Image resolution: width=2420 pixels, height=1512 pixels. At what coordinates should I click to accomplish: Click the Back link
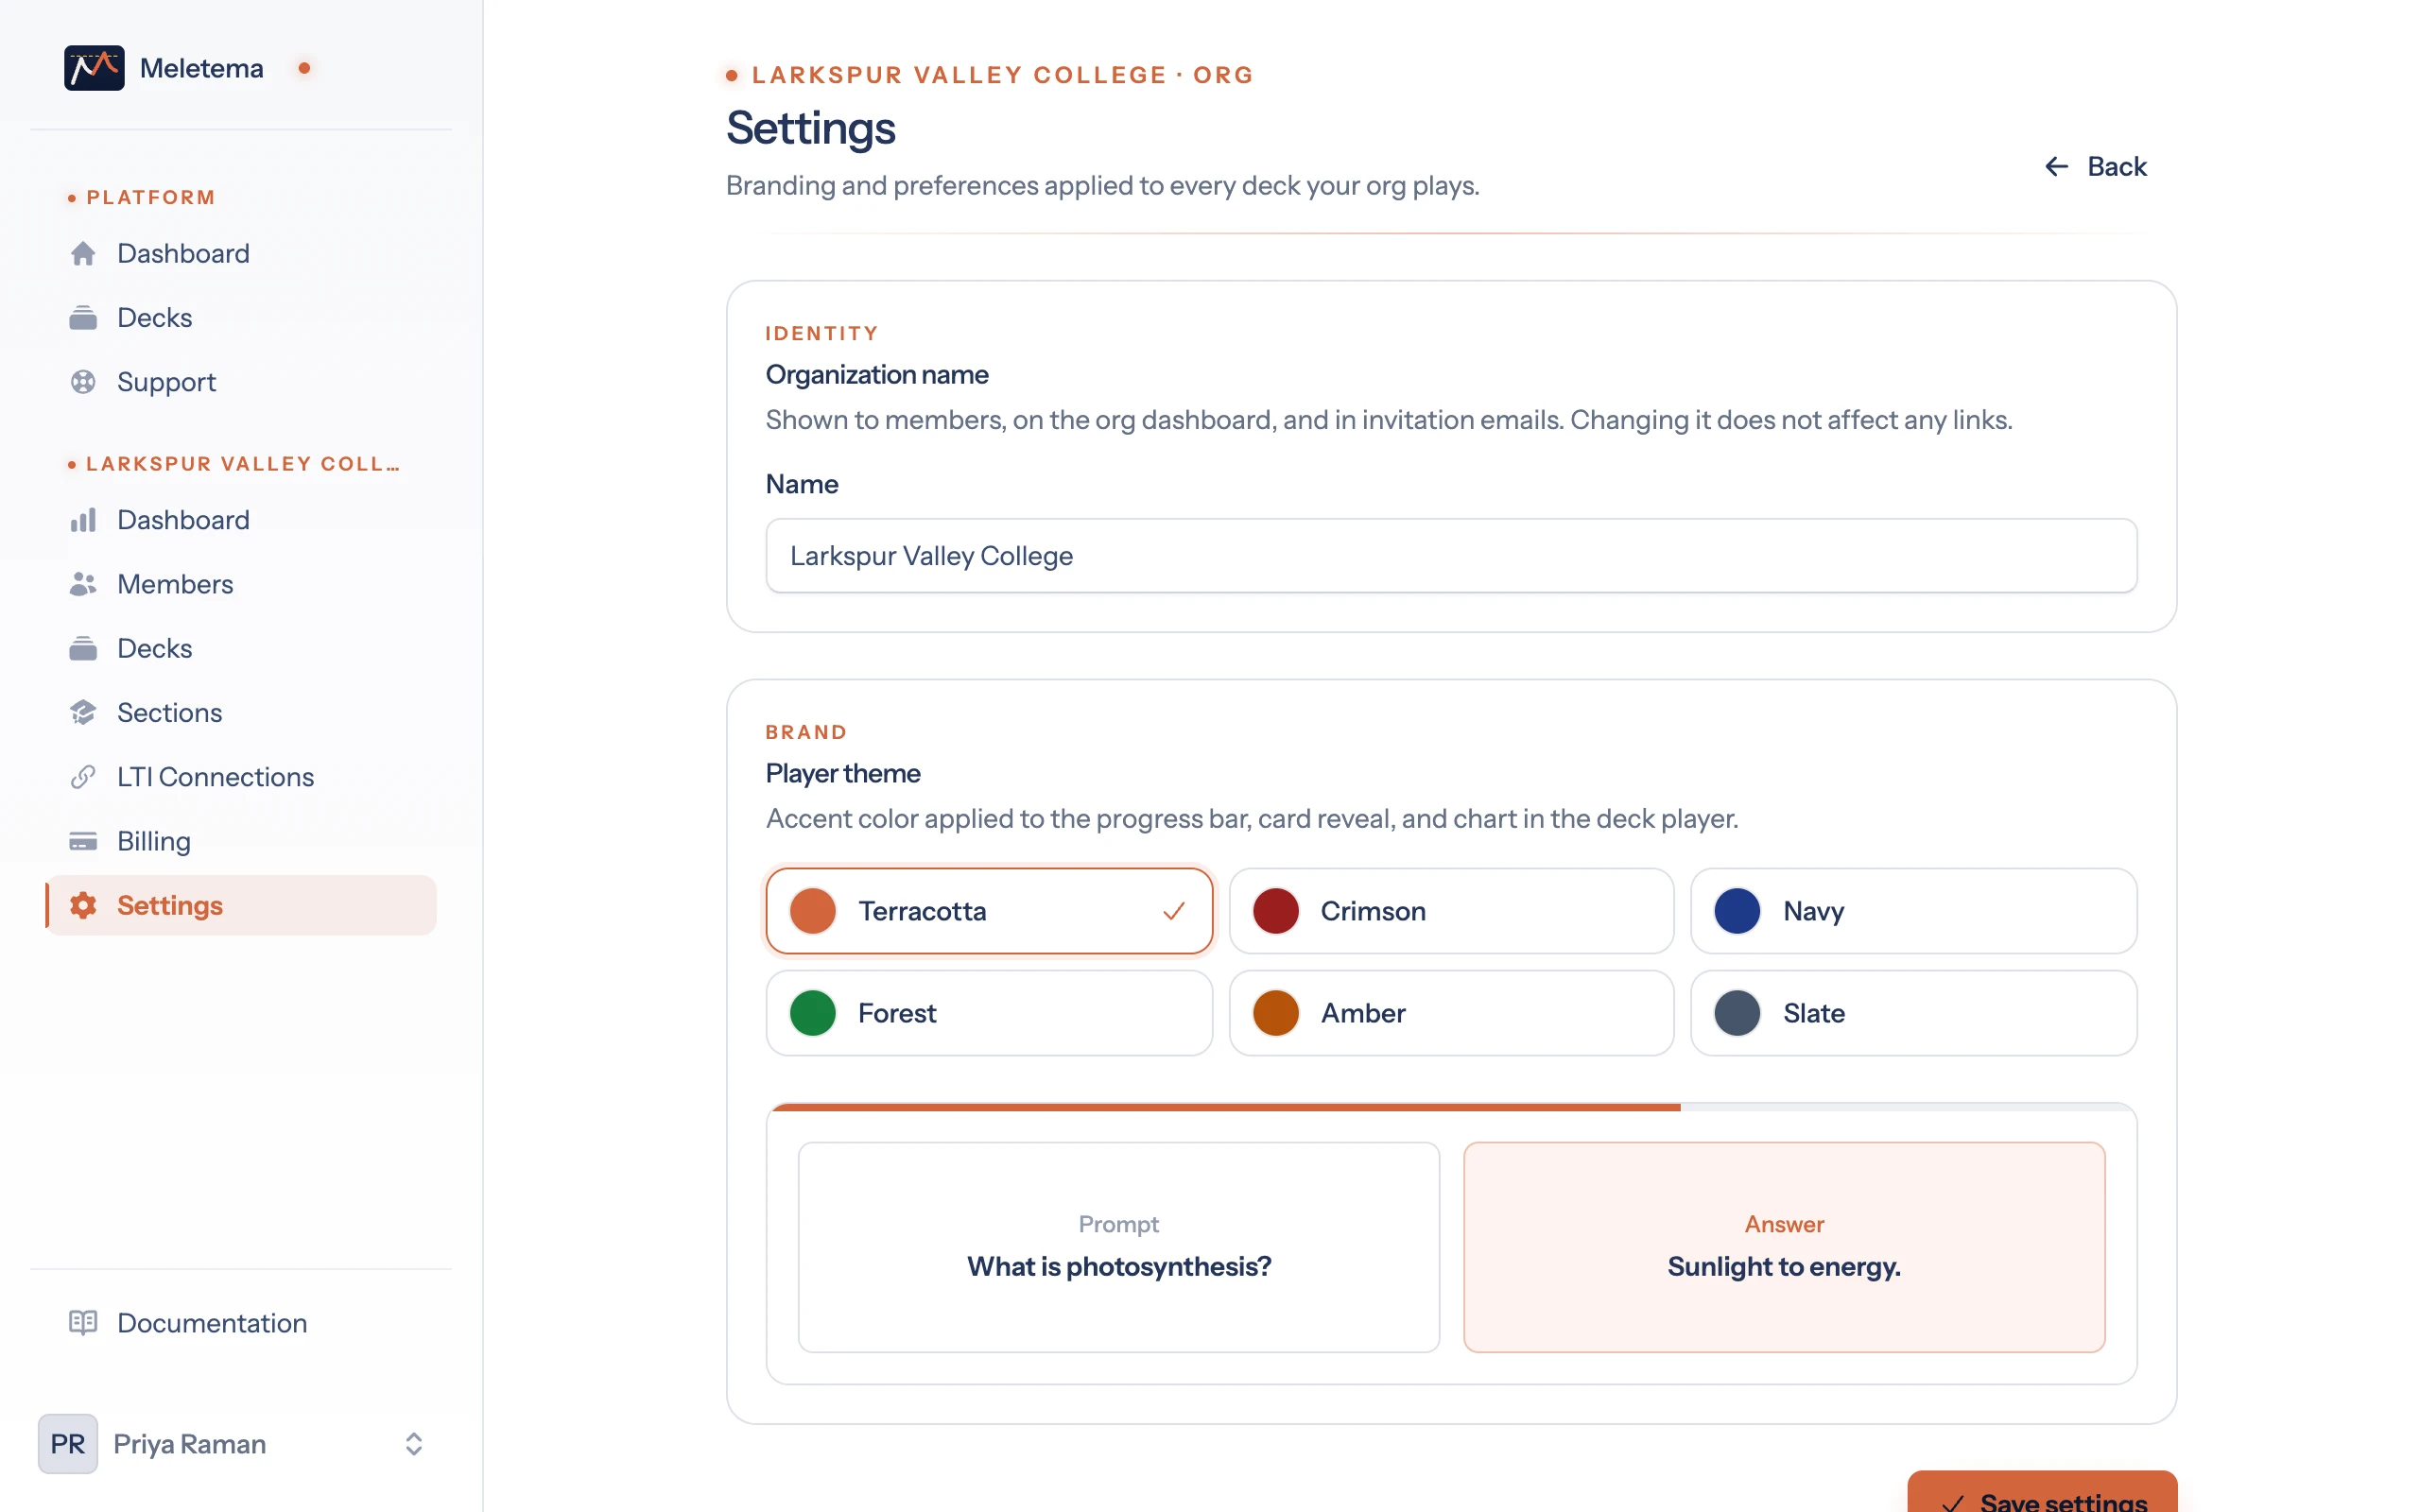click(2095, 166)
